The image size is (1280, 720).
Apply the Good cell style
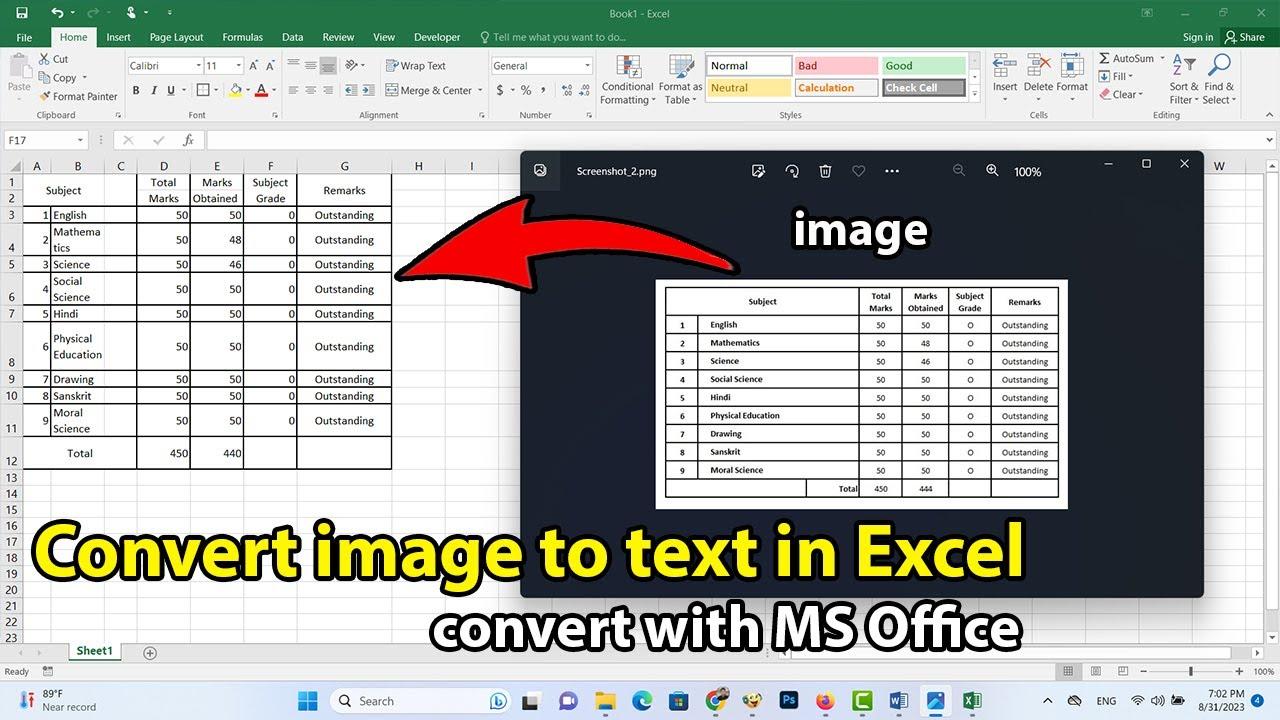pos(923,66)
